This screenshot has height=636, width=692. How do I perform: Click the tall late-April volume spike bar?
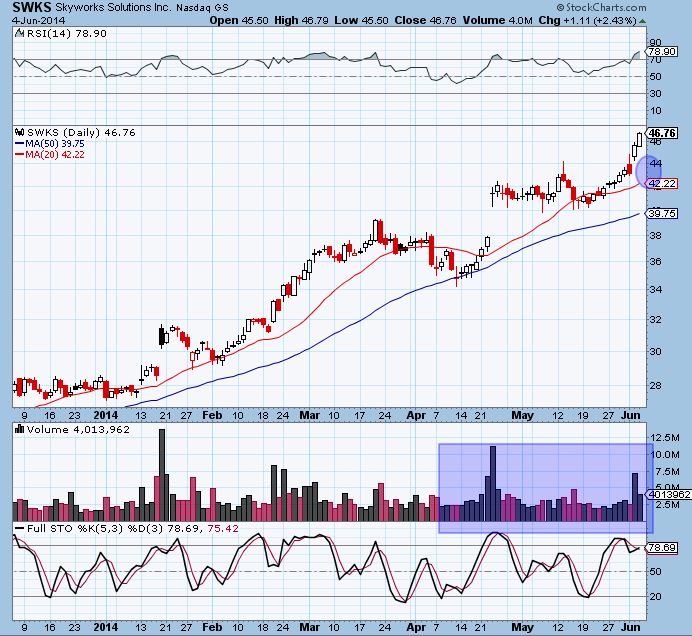click(493, 483)
